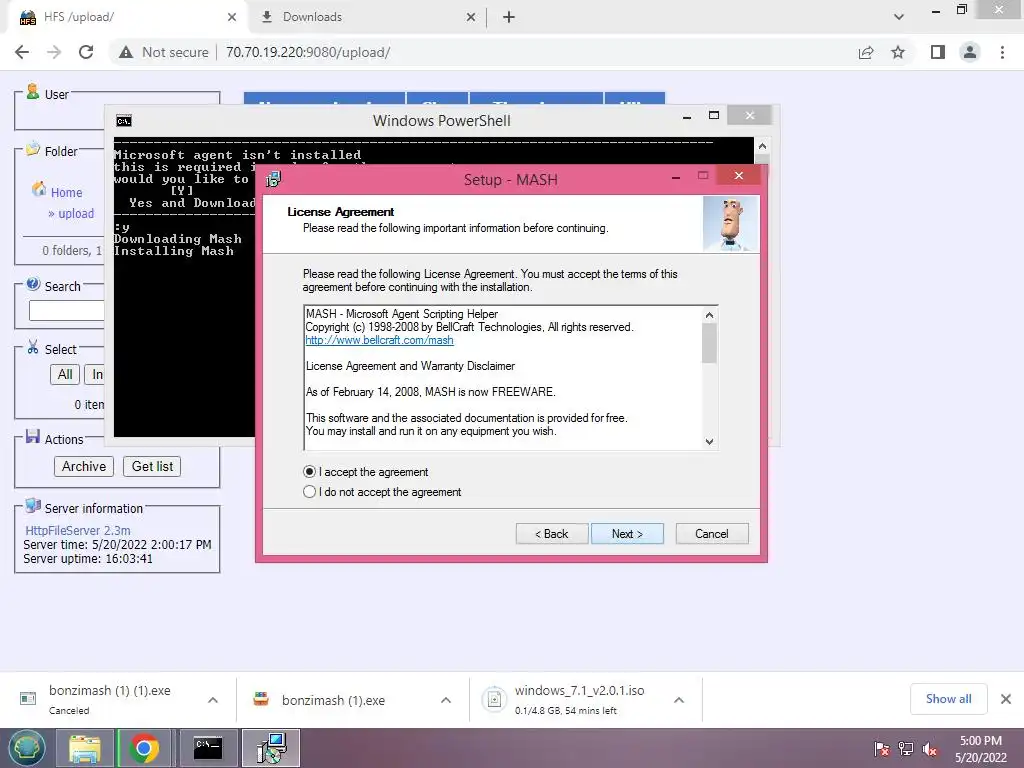The image size is (1024, 768).
Task: Click Show all downloads
Action: [x=948, y=699]
